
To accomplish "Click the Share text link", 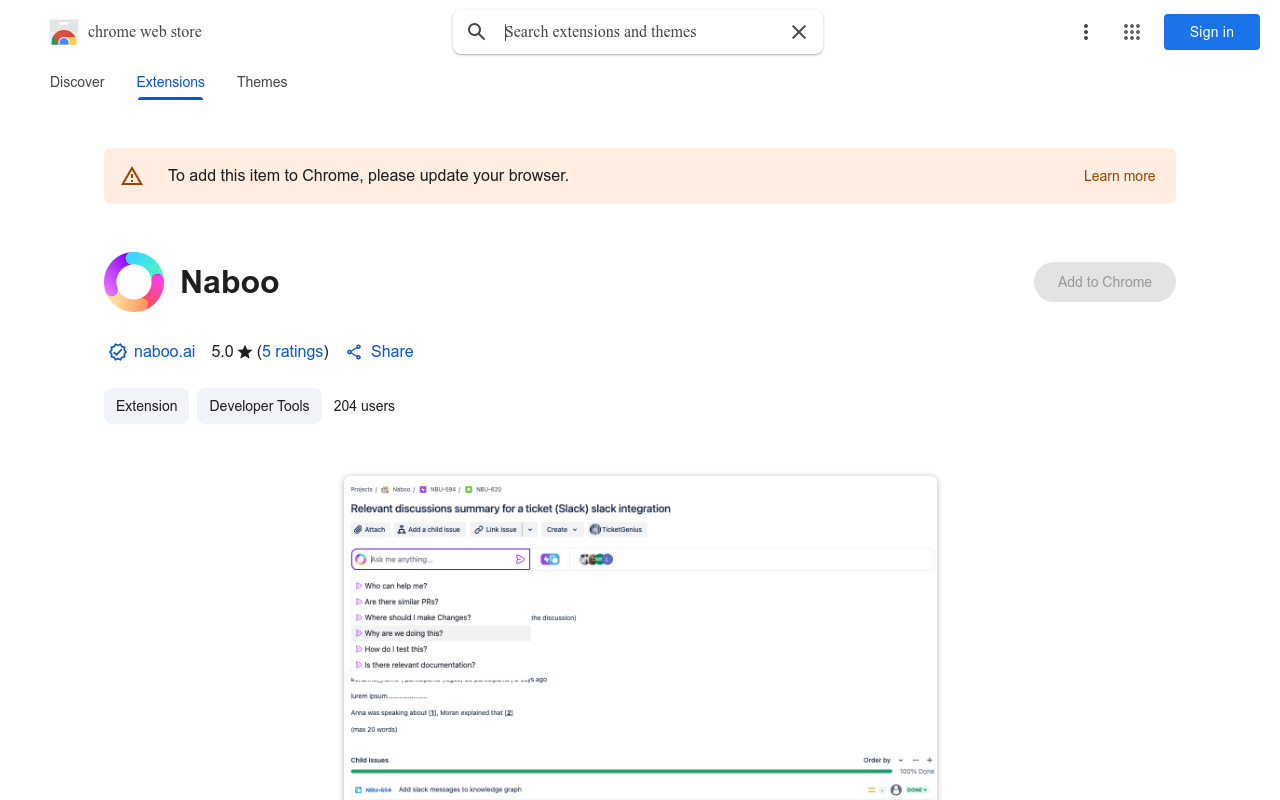I will click(392, 352).
